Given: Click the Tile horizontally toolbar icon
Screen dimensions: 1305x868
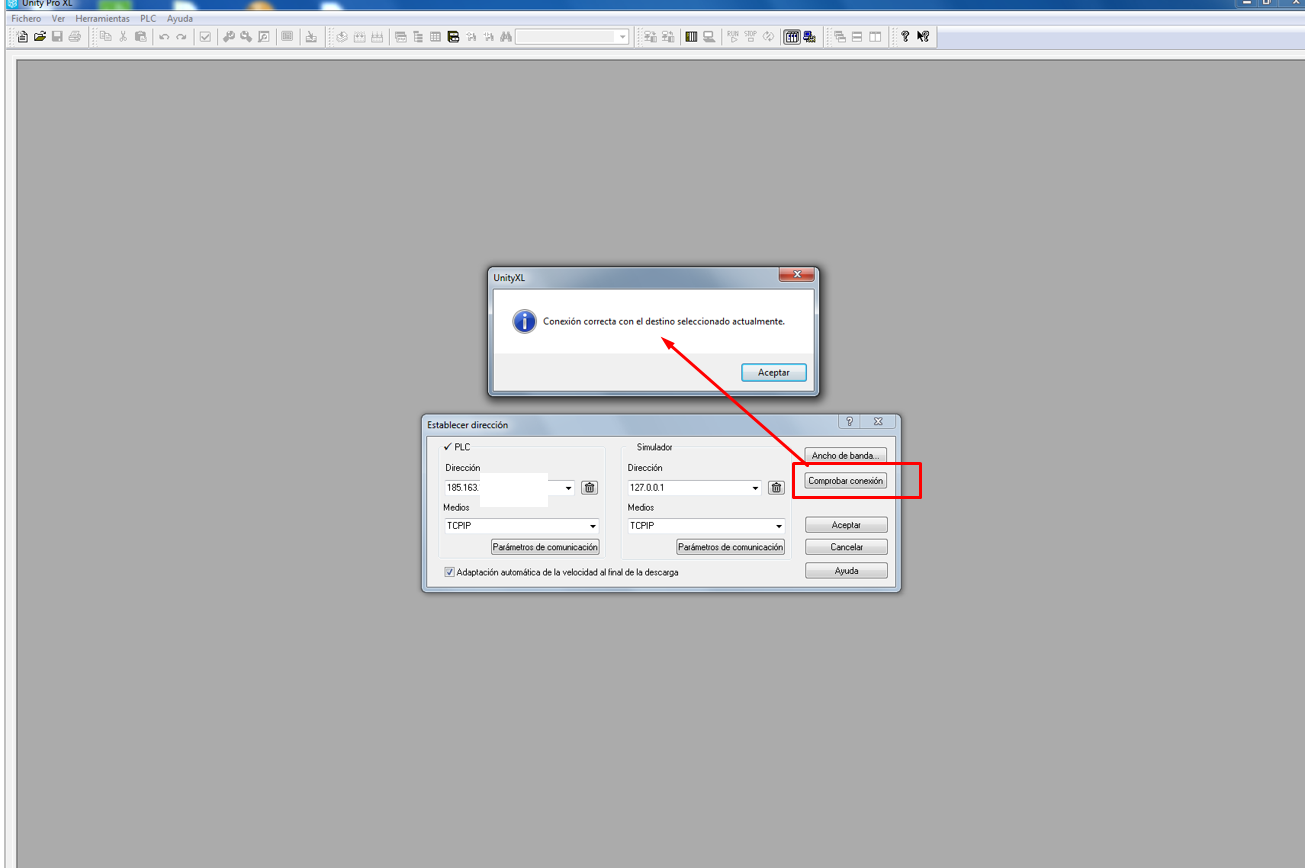Looking at the screenshot, I should [857, 37].
